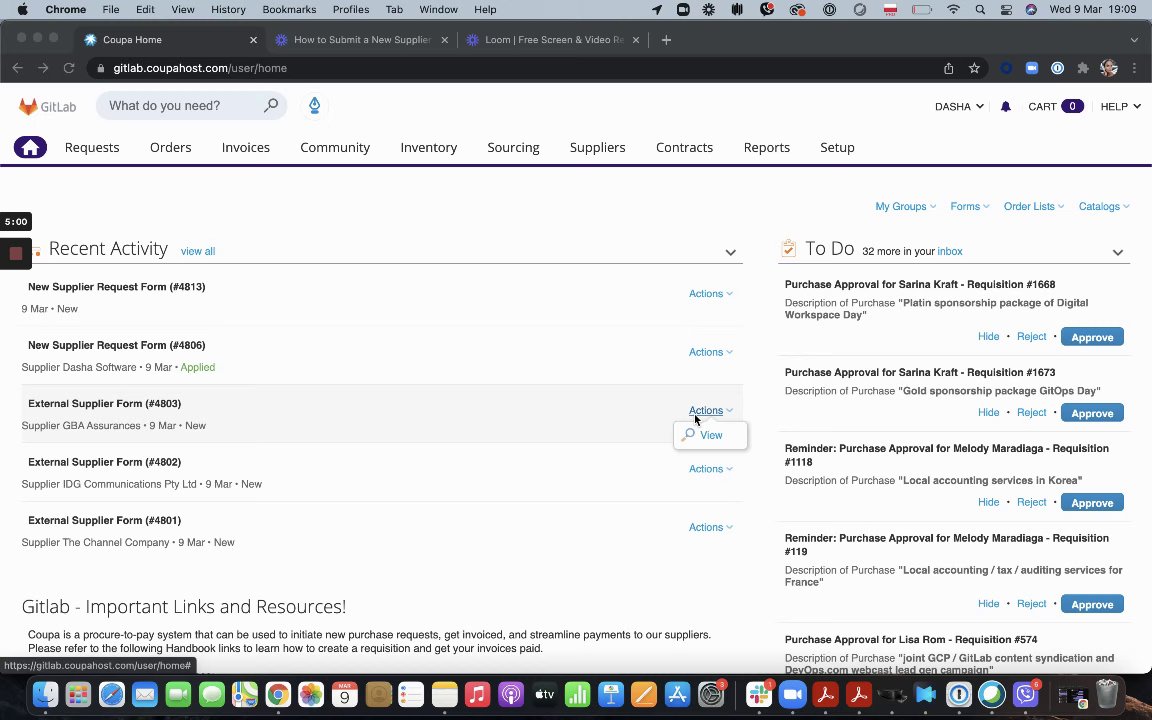The image size is (1152, 720).
Task: Go back in Chrome
Action: (18, 68)
